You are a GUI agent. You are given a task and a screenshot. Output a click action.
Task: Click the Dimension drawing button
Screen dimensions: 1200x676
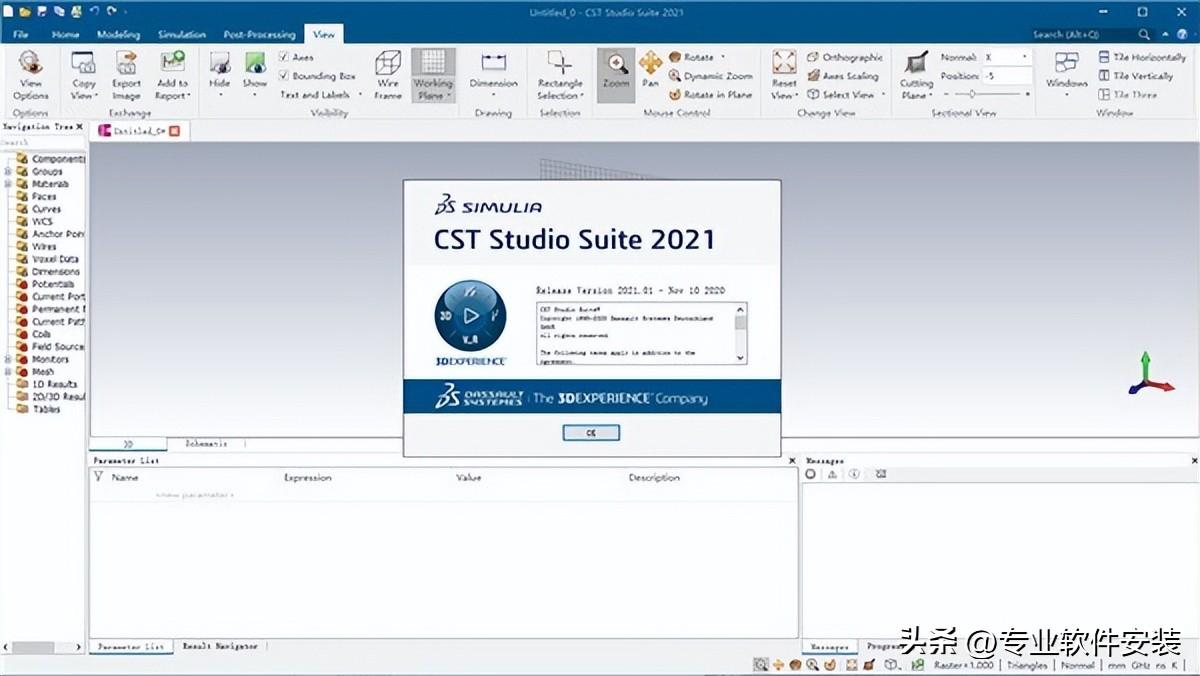[494, 75]
